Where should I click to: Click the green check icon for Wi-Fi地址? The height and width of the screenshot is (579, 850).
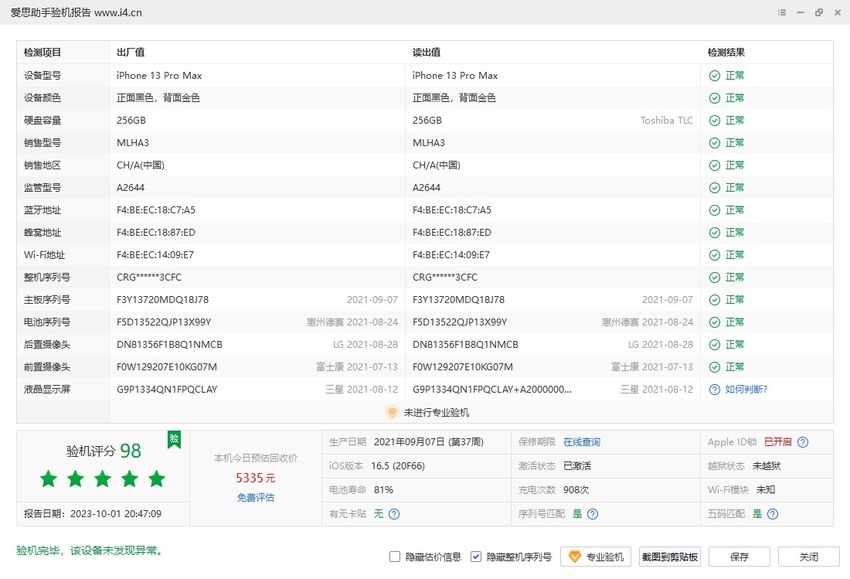pos(714,255)
